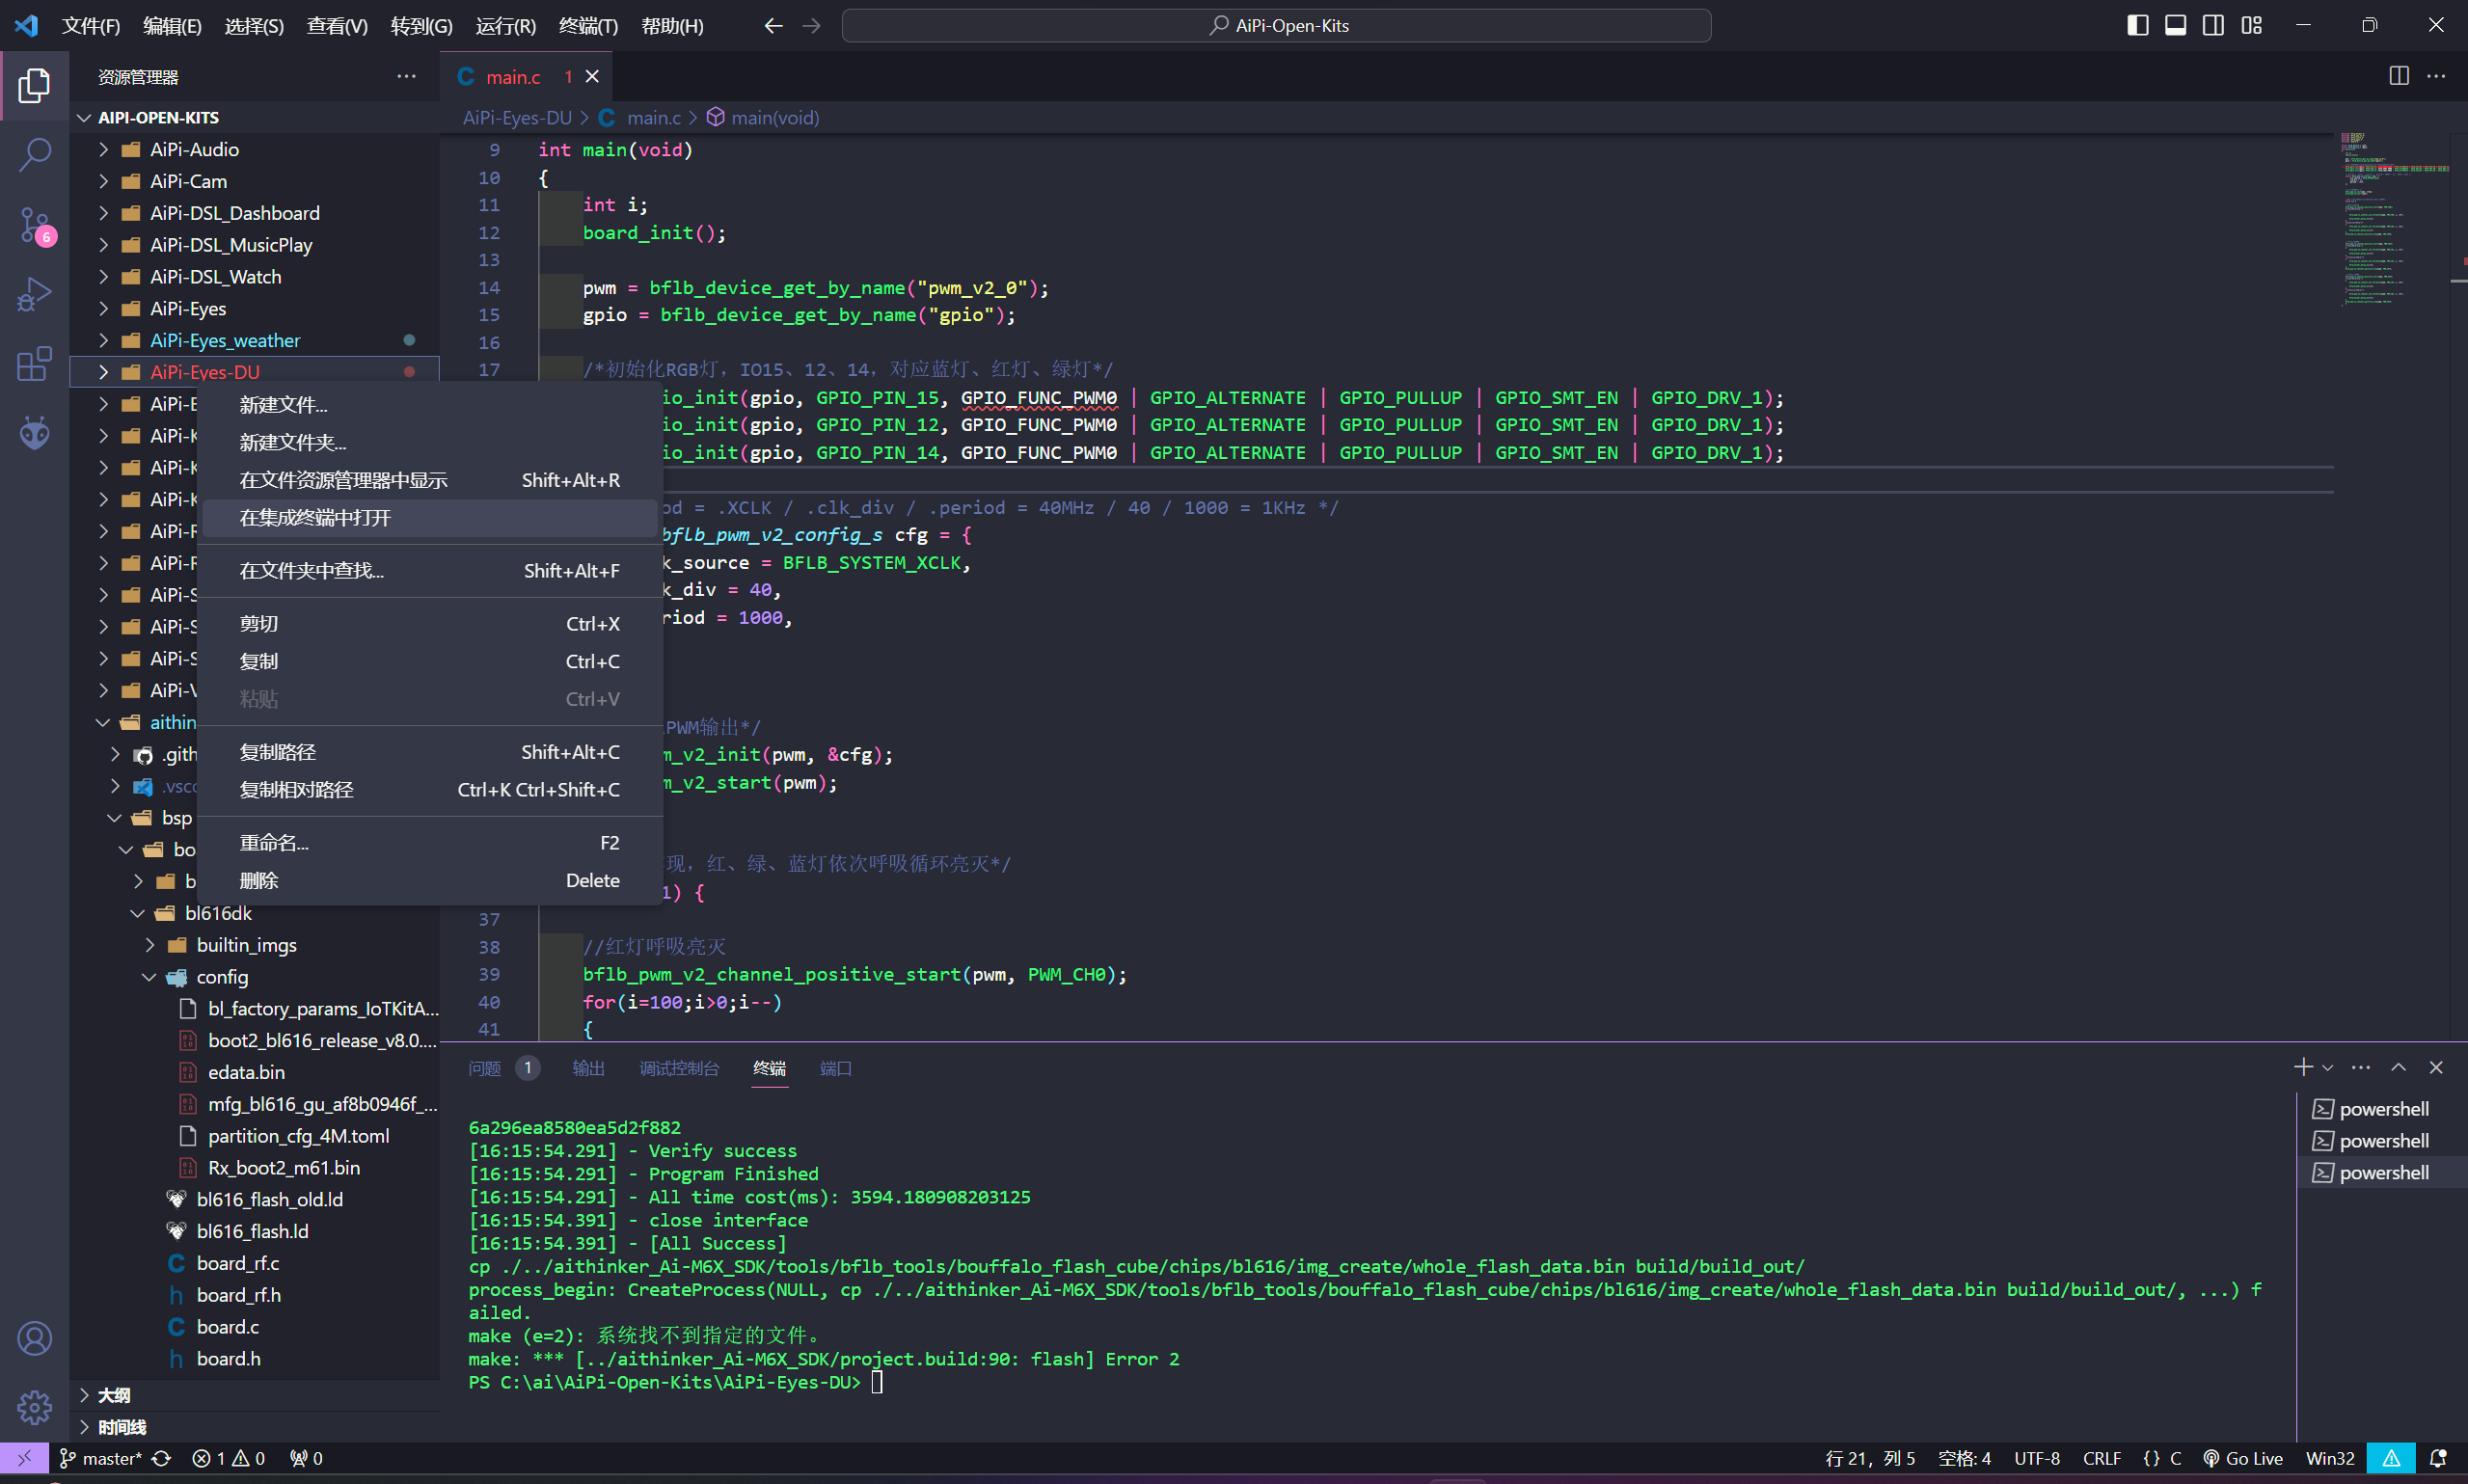Screen dimensions: 2468x1484
Task: Open customize layout icon
Action: click(x=2251, y=25)
